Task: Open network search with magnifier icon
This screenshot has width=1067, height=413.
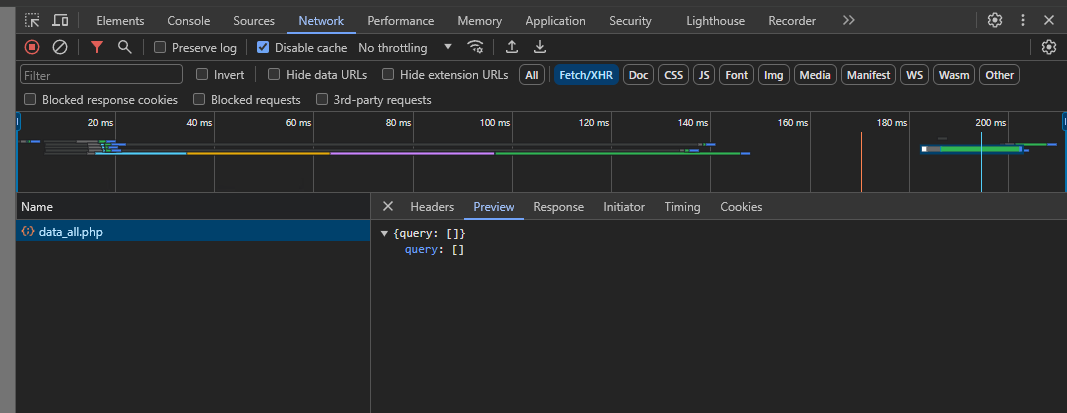Action: tap(125, 47)
